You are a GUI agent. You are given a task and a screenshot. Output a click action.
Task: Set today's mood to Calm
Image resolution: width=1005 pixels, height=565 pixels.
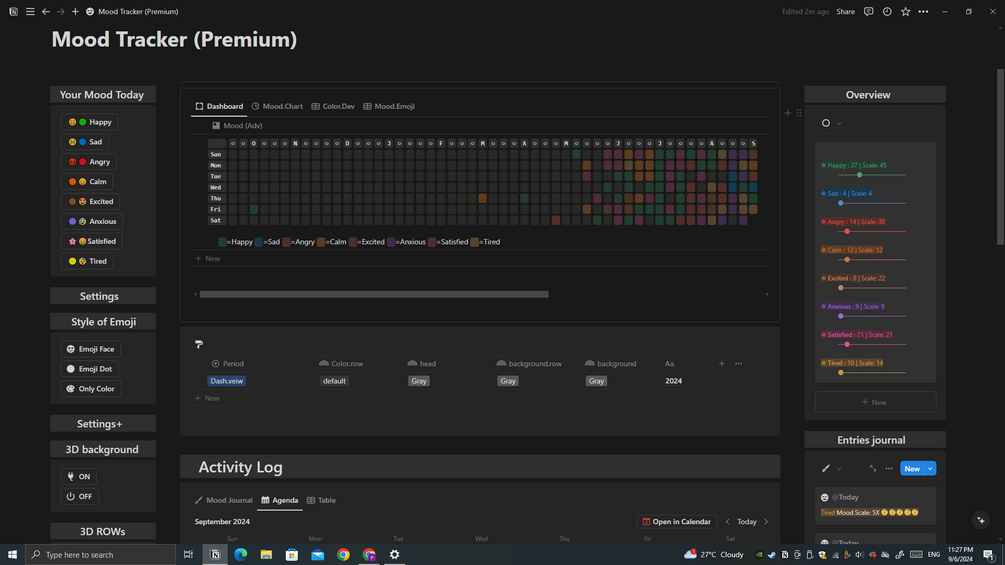[87, 181]
